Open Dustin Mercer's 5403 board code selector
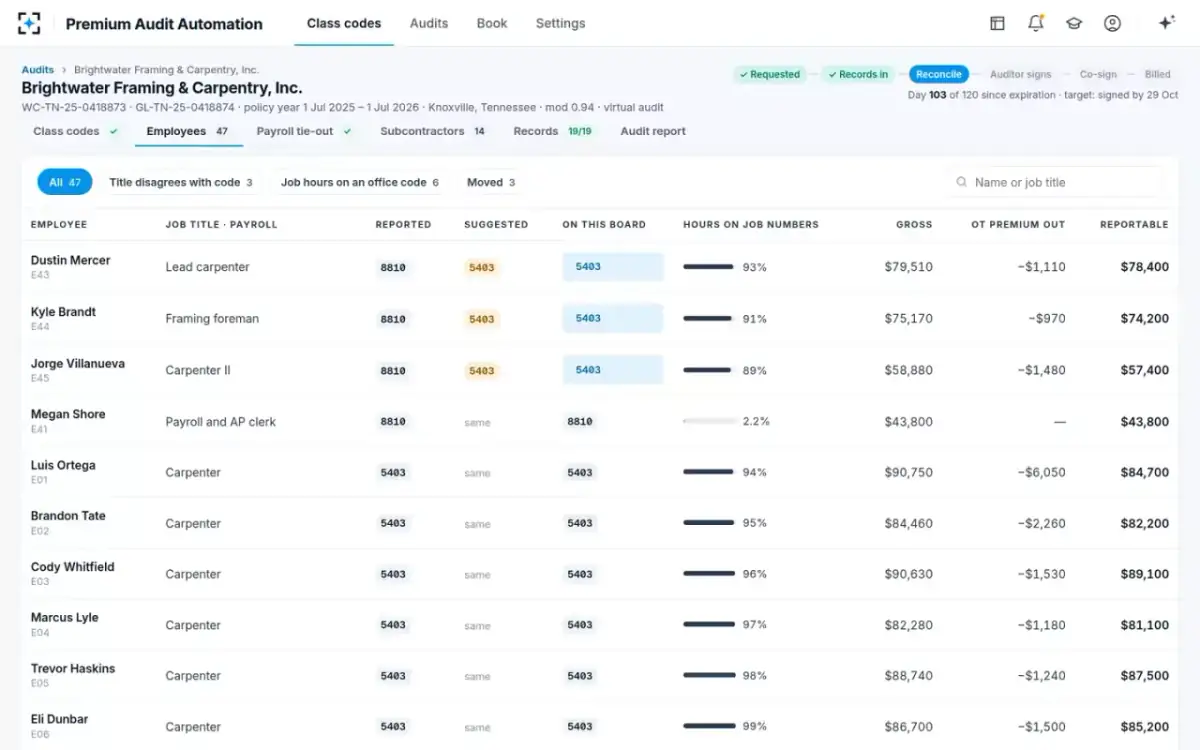 coord(612,267)
